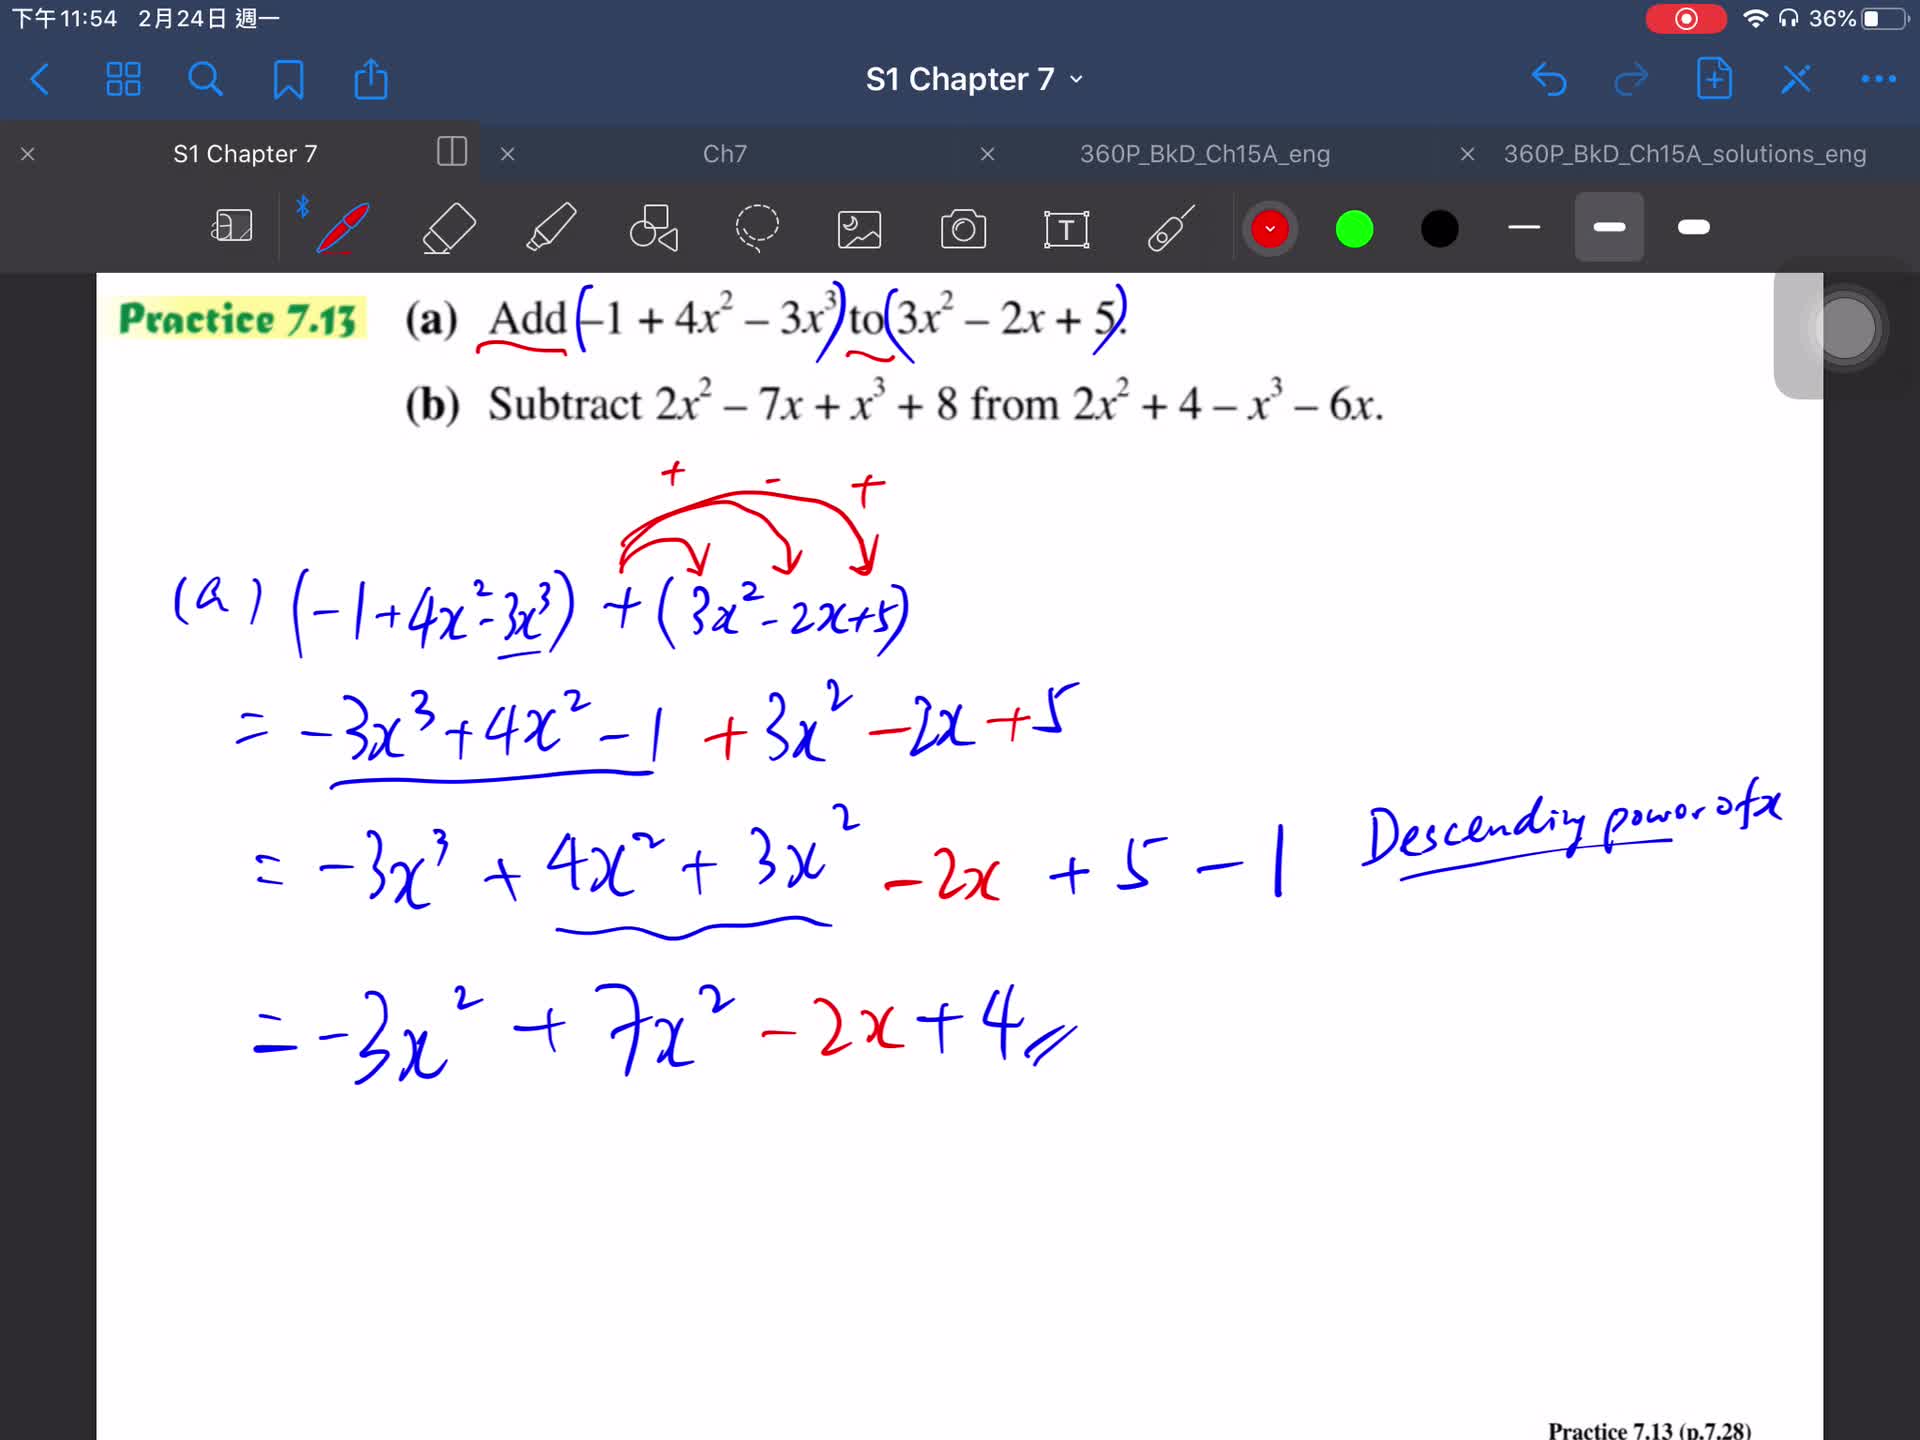Activate the Lasso selection tool
The height and width of the screenshot is (1440, 1920).
tap(757, 228)
